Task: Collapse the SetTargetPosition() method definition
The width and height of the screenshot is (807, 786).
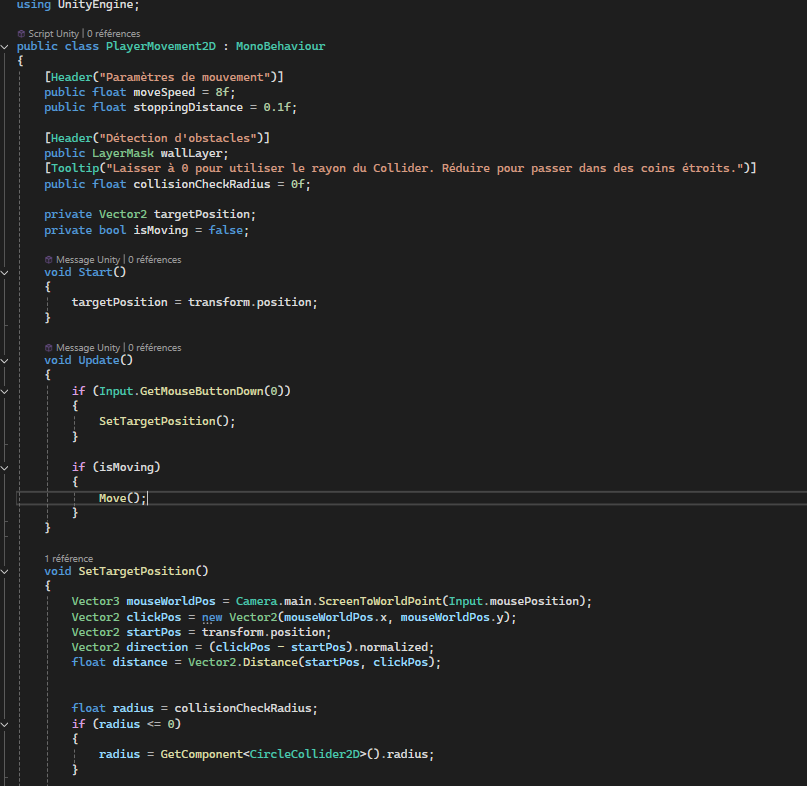Action: pyautogui.click(x=5, y=571)
